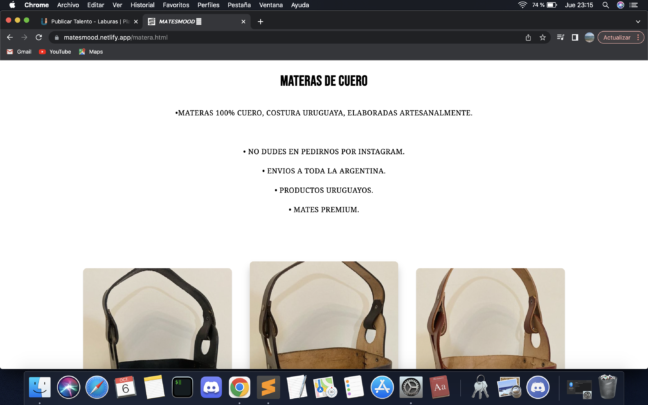Open the Terminal app in the dock
Screen dimensions: 648x405
point(182,386)
